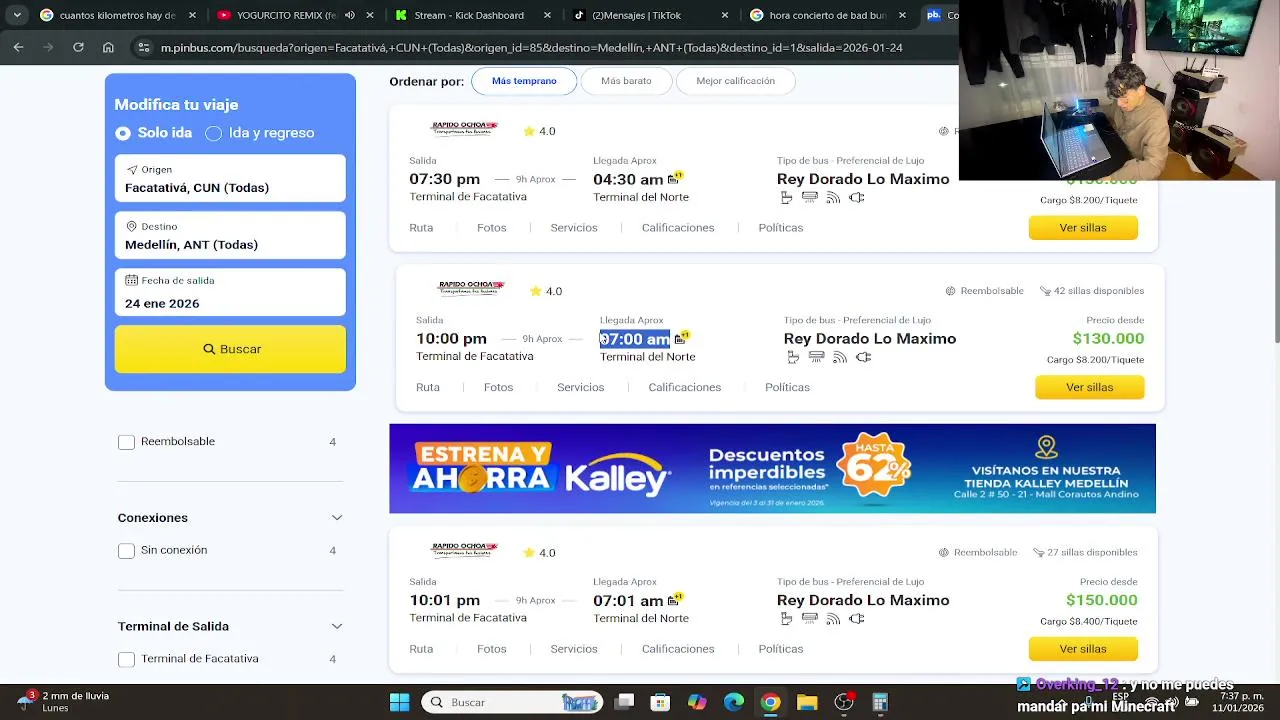
Task: Open Microsoft Edge from the taskbar
Action: [x=733, y=702]
